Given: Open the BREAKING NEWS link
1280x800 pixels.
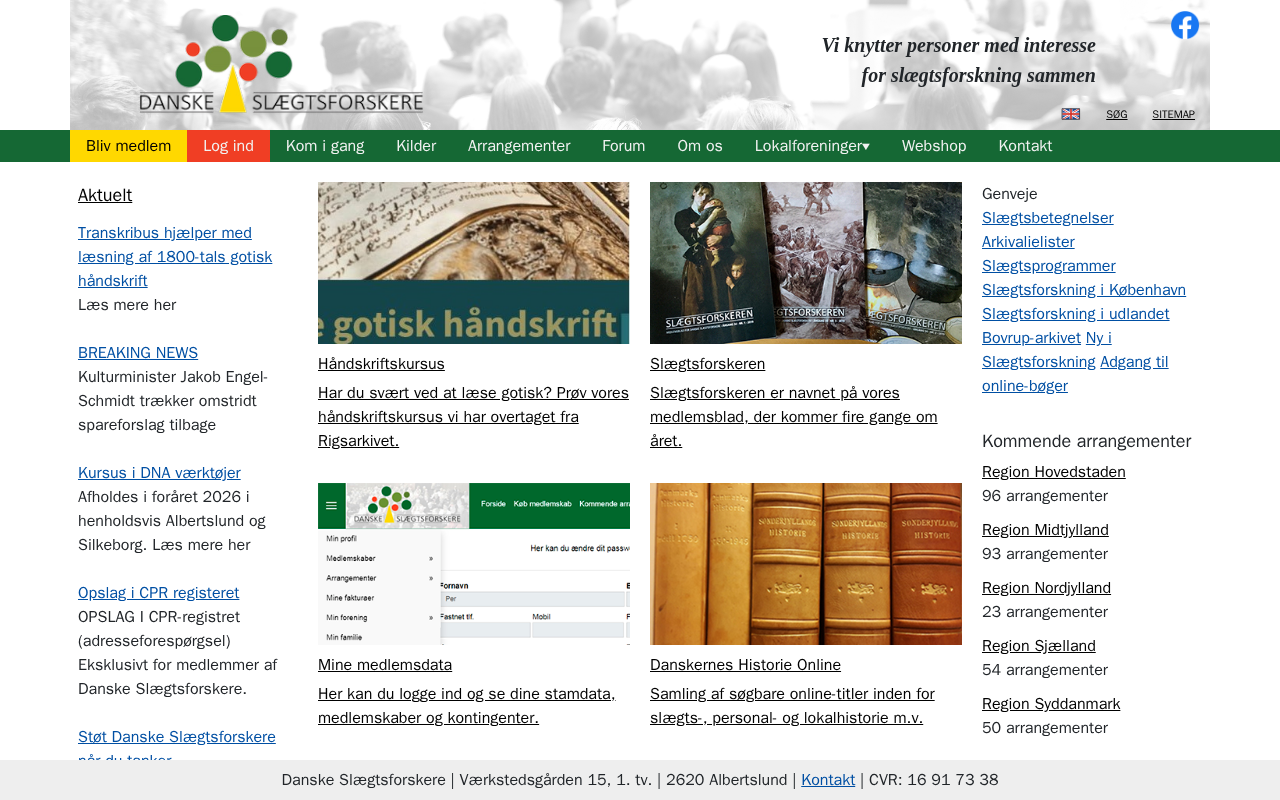Looking at the screenshot, I should (138, 353).
